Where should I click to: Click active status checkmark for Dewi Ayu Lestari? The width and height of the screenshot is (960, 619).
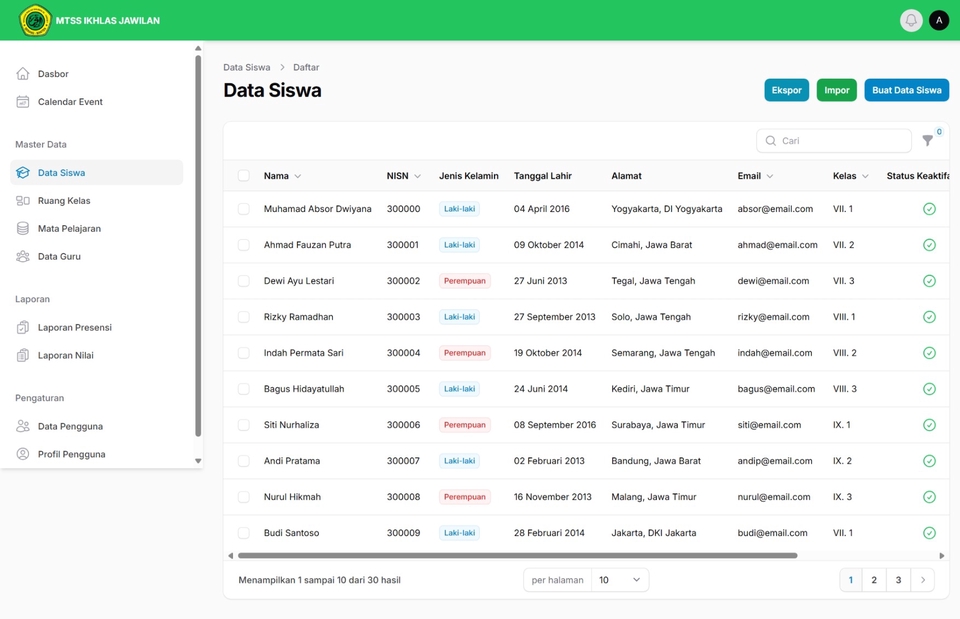coord(929,281)
